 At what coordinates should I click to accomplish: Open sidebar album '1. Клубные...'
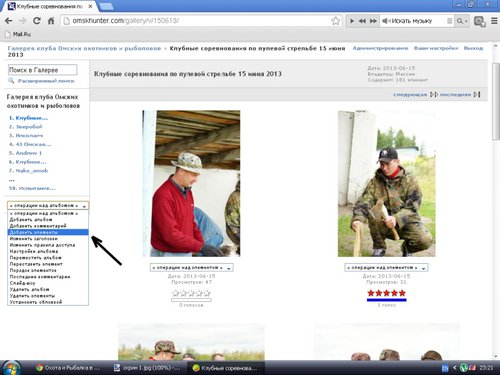tap(28, 118)
